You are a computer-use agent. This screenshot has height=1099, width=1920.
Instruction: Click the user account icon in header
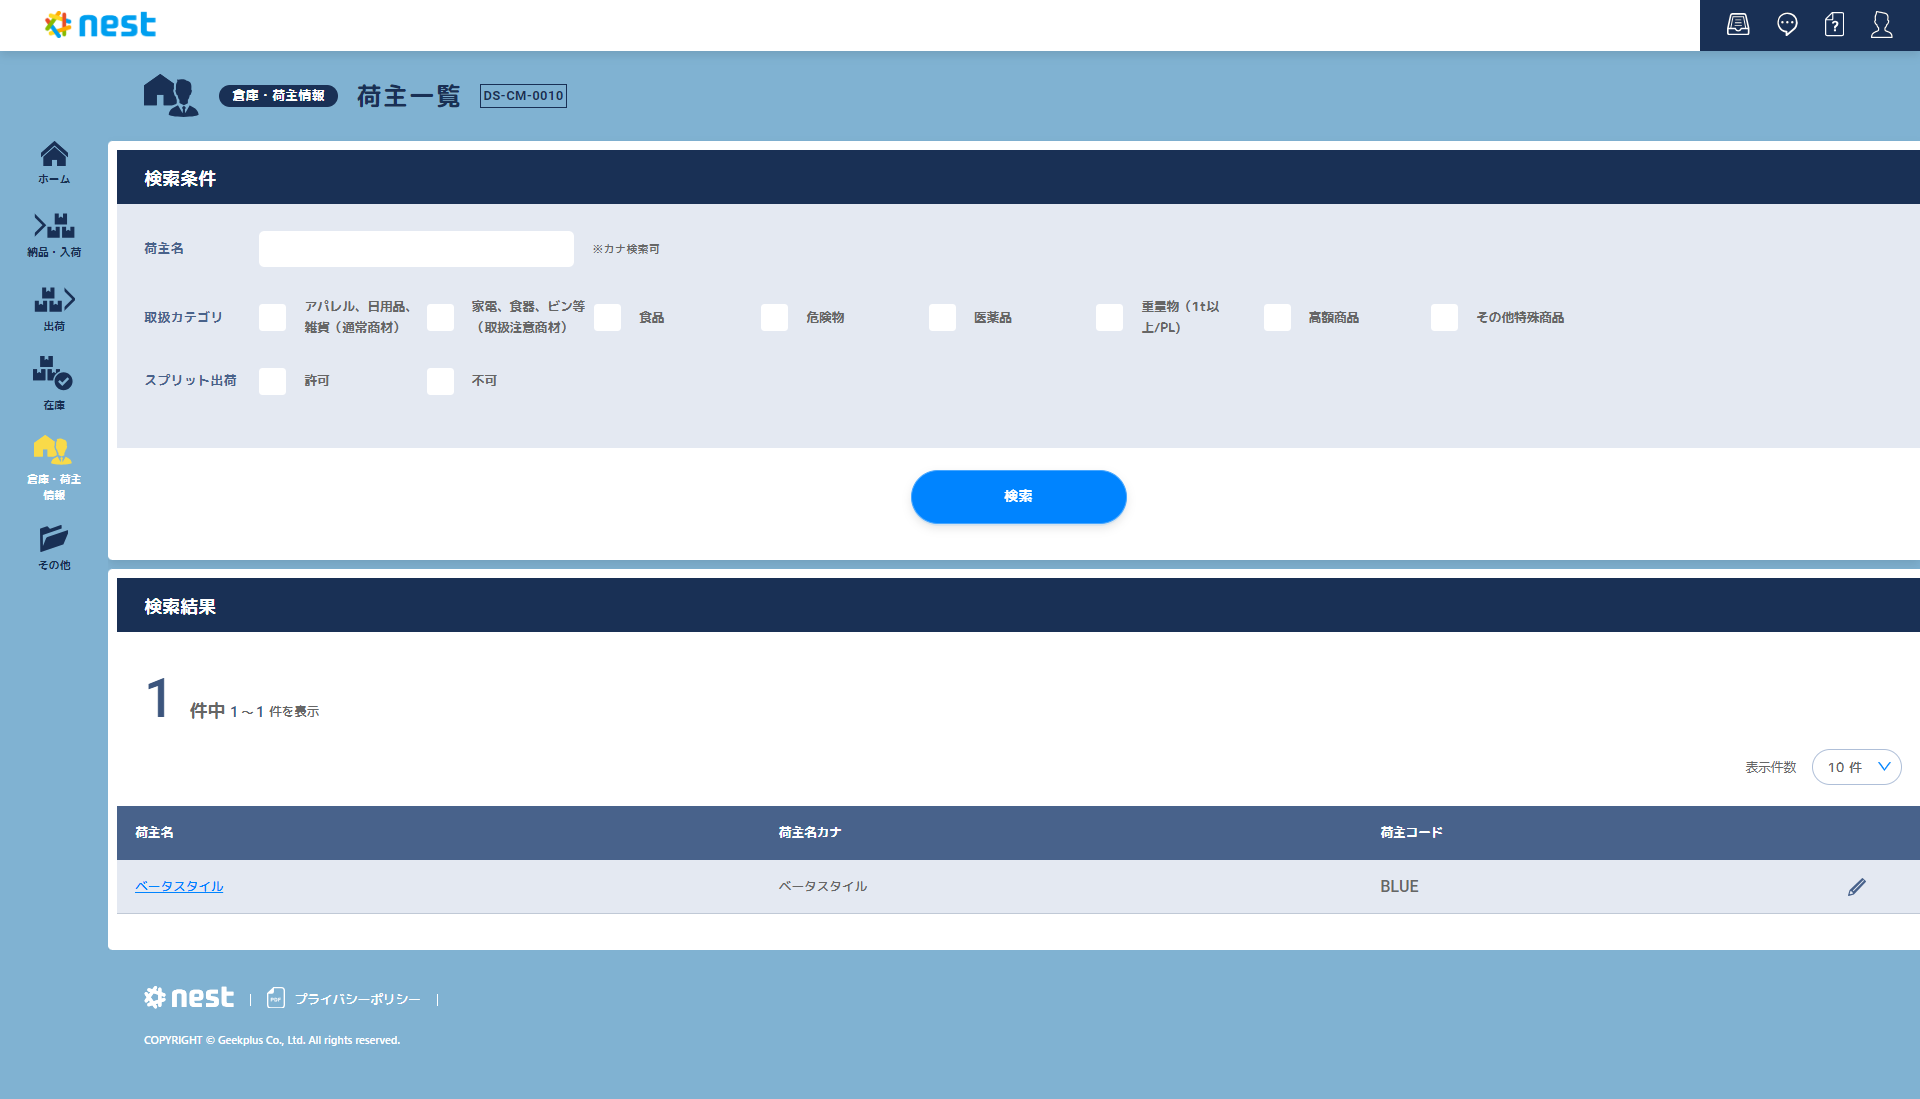(1881, 25)
